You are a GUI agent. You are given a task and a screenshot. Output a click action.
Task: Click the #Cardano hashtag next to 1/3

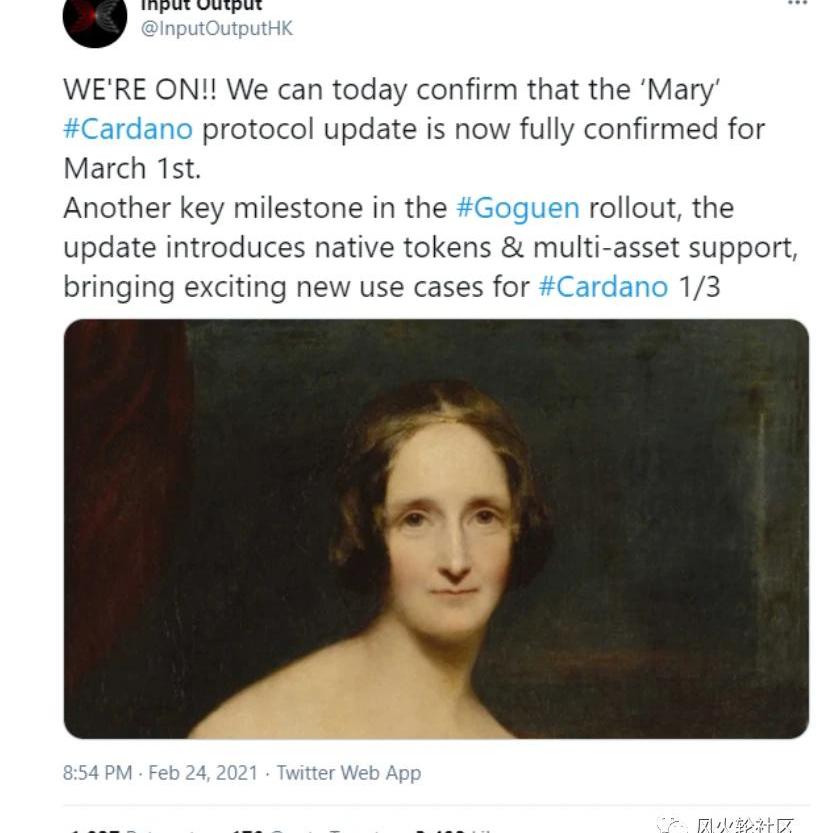point(603,287)
